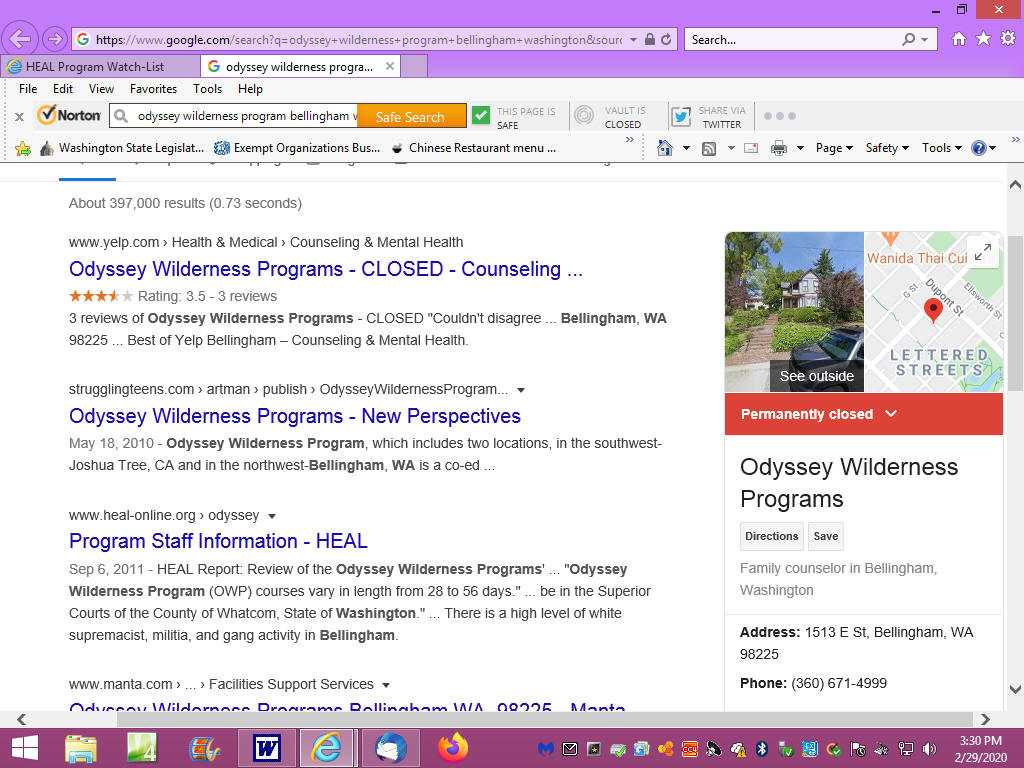Open the Safety dropdown in command bar
Screen dimensions: 1024x768
887,148
